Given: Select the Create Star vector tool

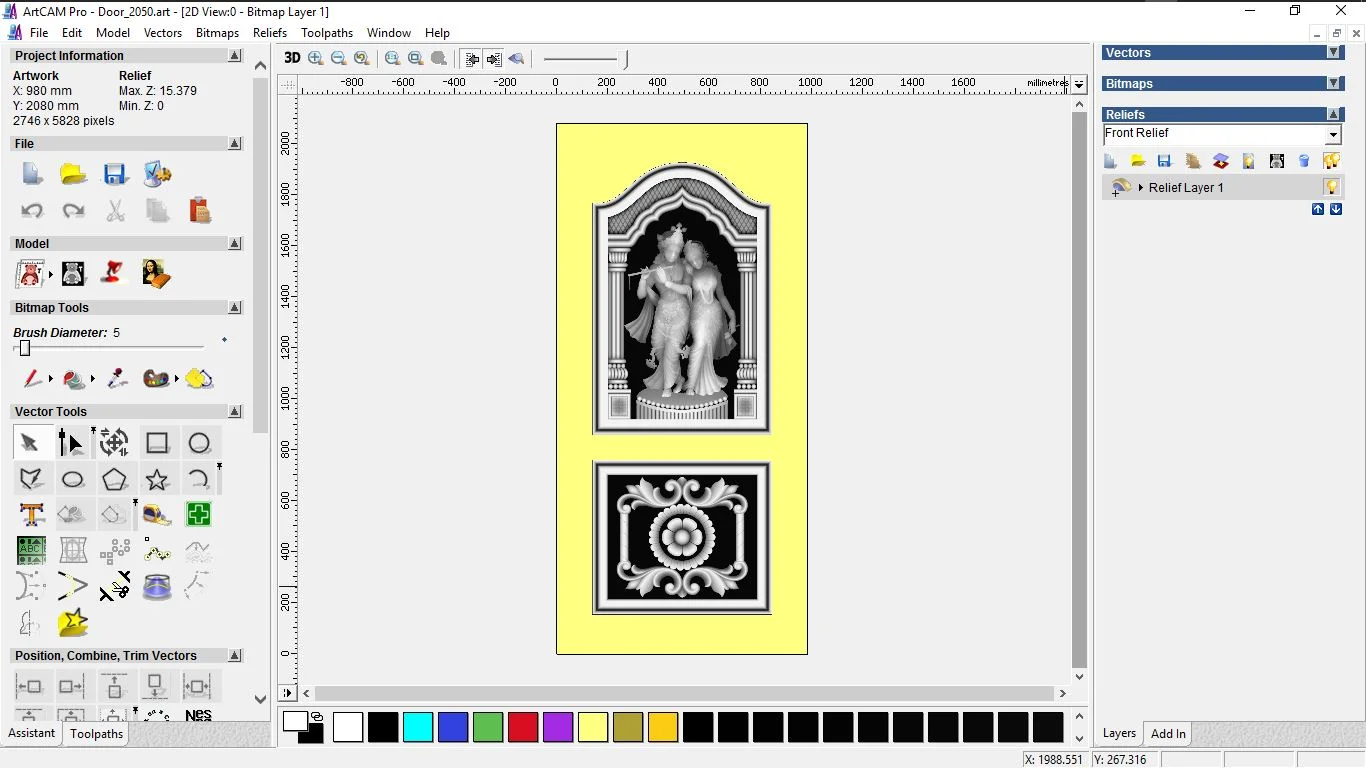Looking at the screenshot, I should coord(157,479).
